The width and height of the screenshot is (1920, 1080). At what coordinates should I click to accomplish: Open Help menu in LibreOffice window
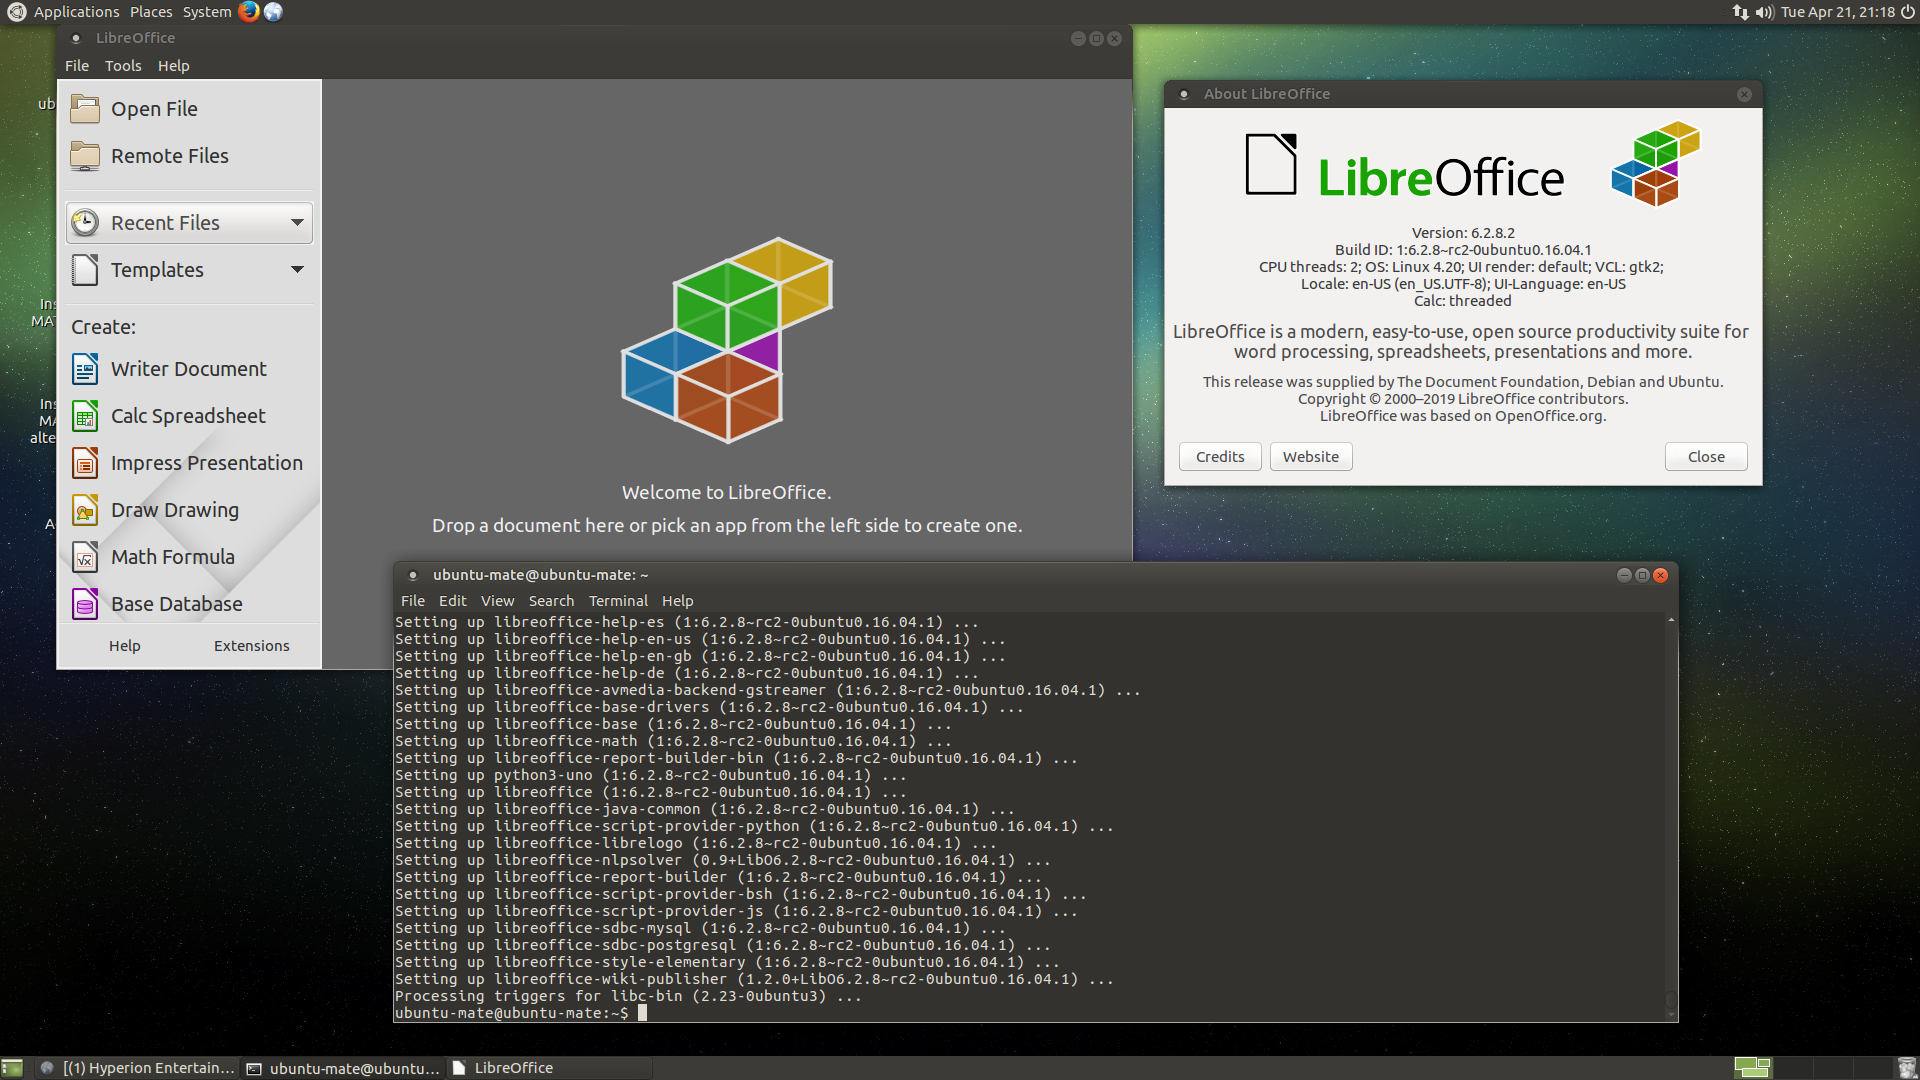pyautogui.click(x=173, y=66)
